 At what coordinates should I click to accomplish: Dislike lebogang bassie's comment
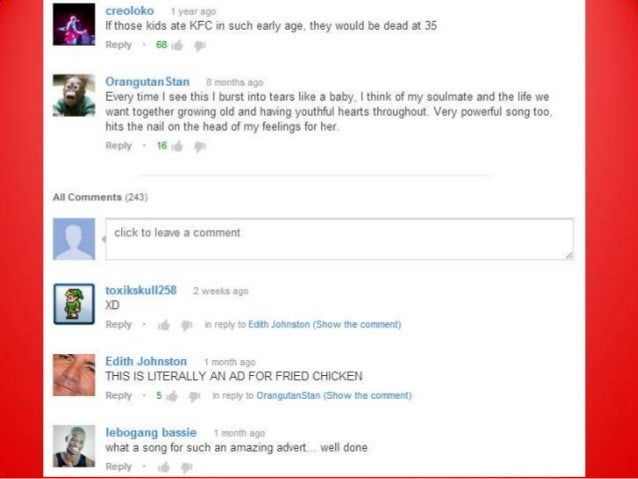(x=186, y=468)
